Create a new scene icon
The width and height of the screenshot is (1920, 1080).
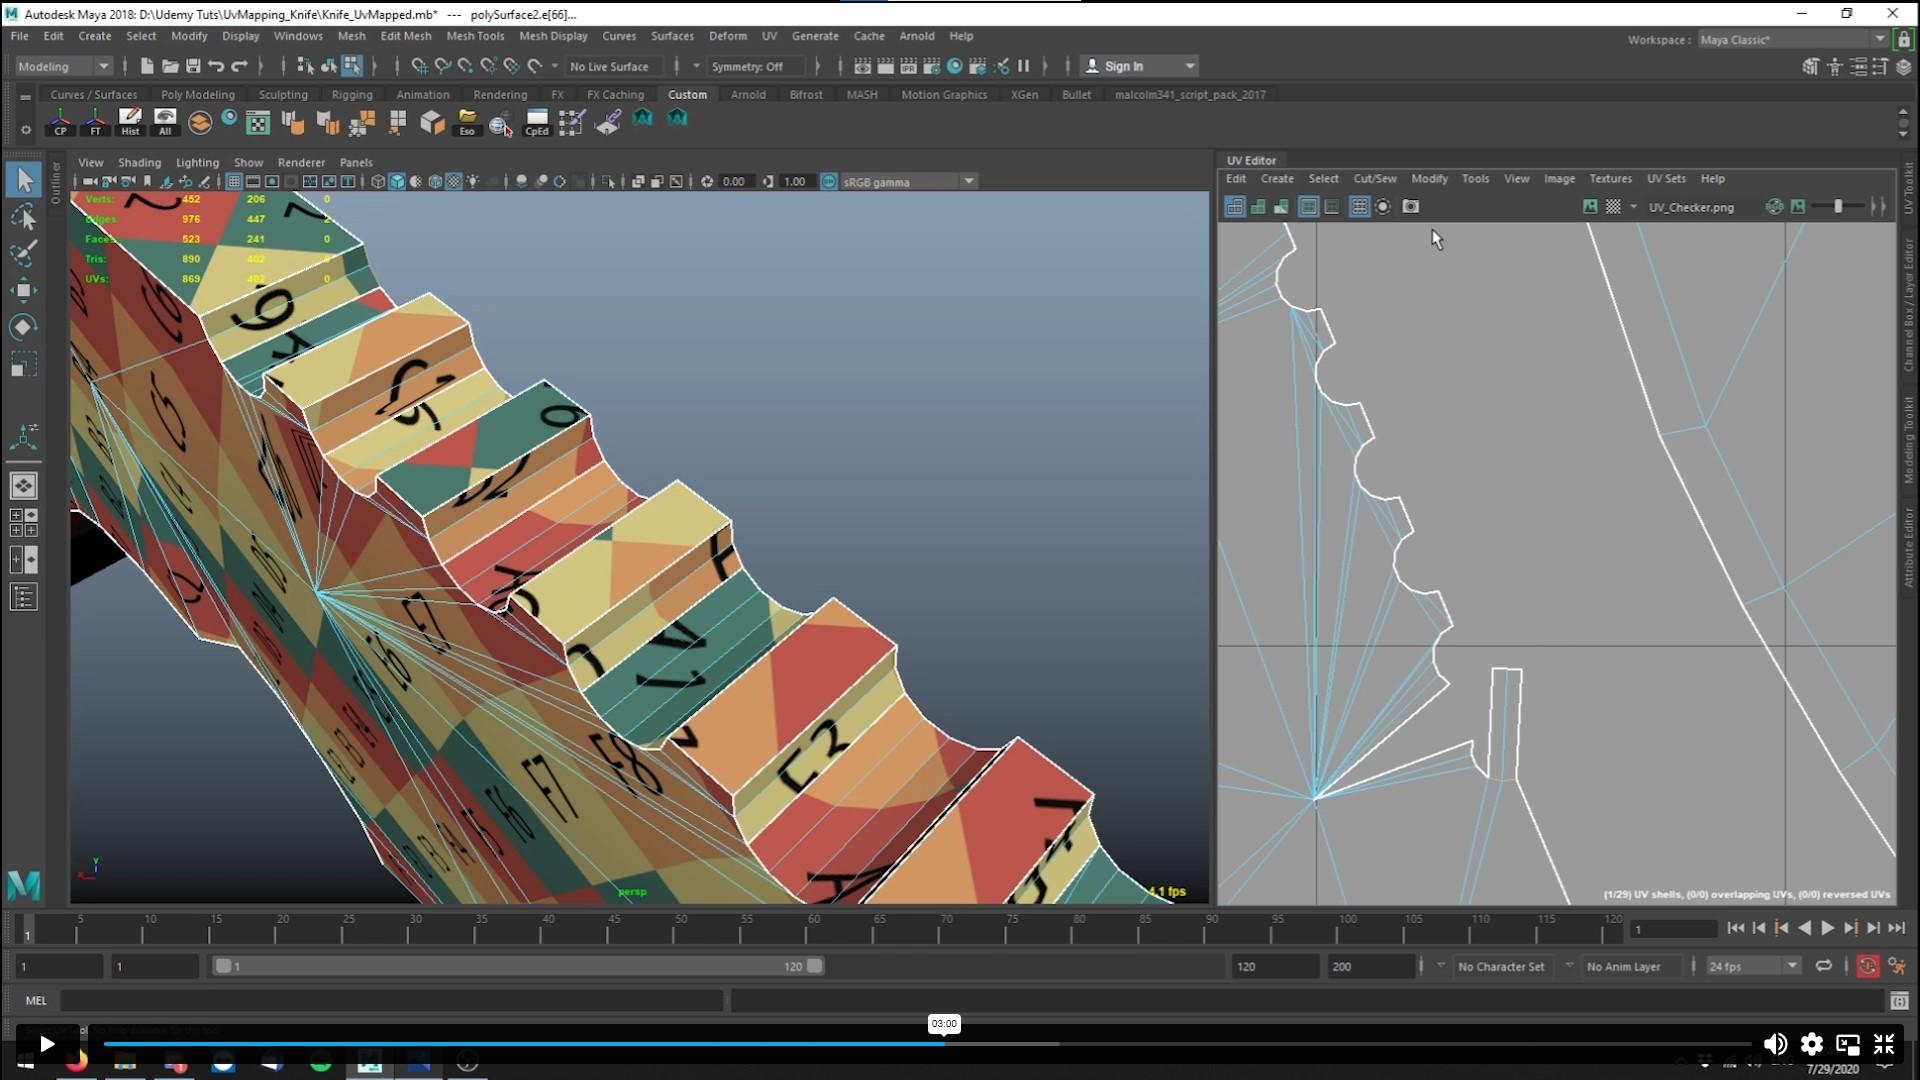147,66
